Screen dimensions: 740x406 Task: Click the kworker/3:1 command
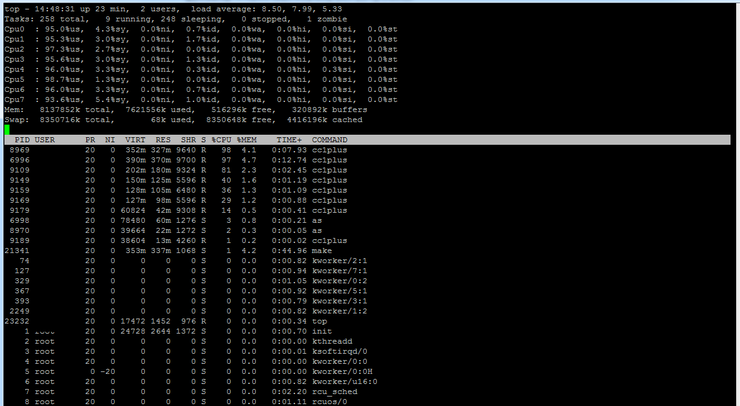tap(340, 301)
